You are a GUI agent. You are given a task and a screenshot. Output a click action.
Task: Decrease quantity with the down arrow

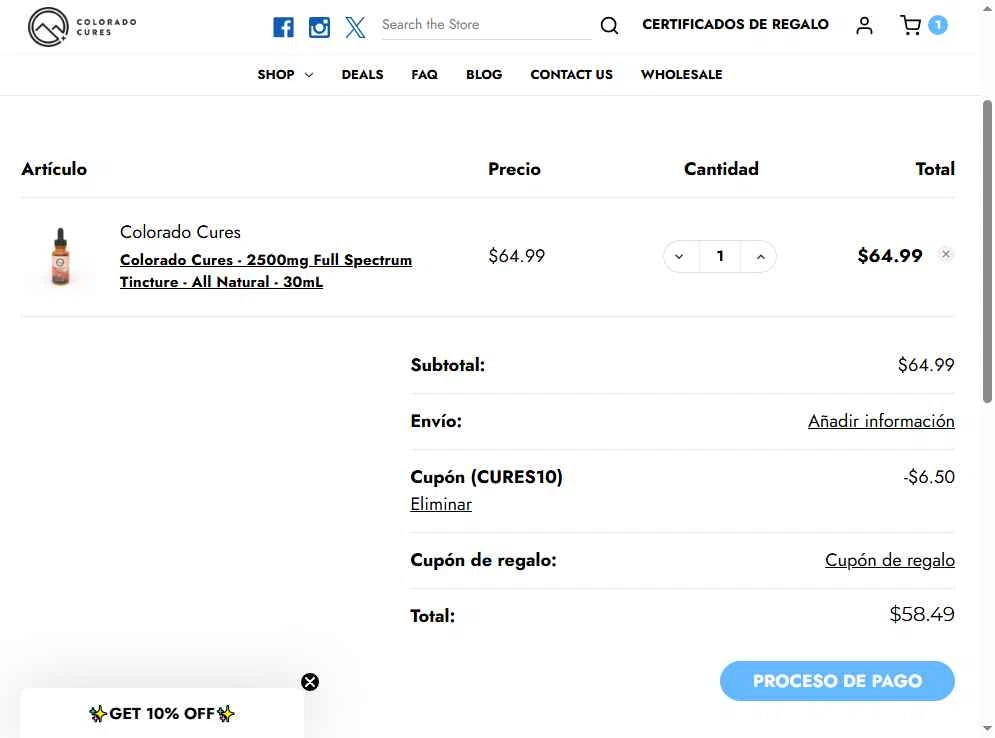click(x=680, y=256)
